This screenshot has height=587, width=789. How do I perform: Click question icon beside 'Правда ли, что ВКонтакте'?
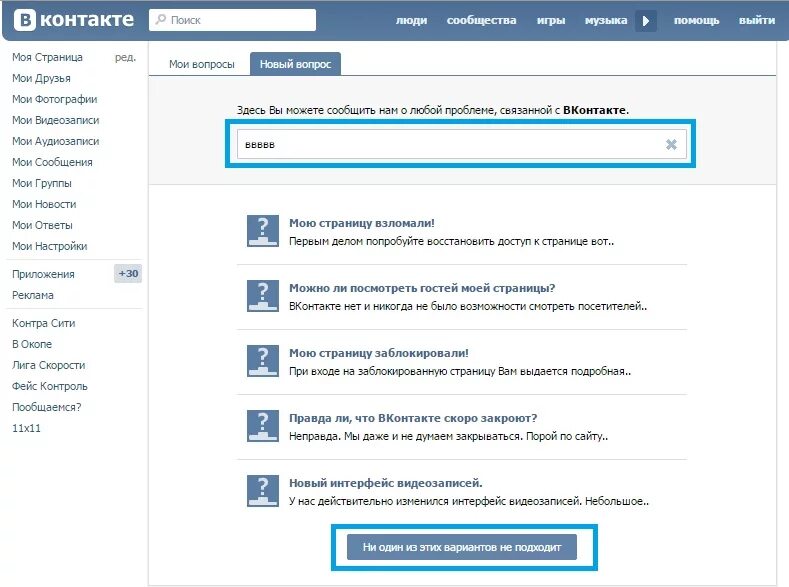[x=263, y=426]
